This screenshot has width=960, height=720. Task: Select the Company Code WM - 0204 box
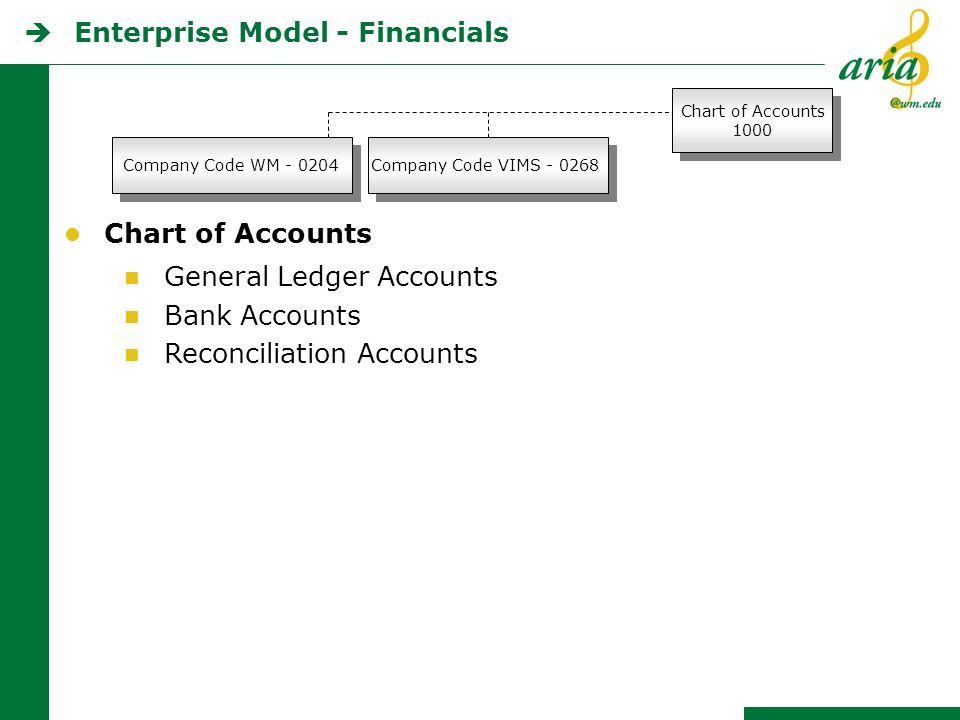[232, 165]
